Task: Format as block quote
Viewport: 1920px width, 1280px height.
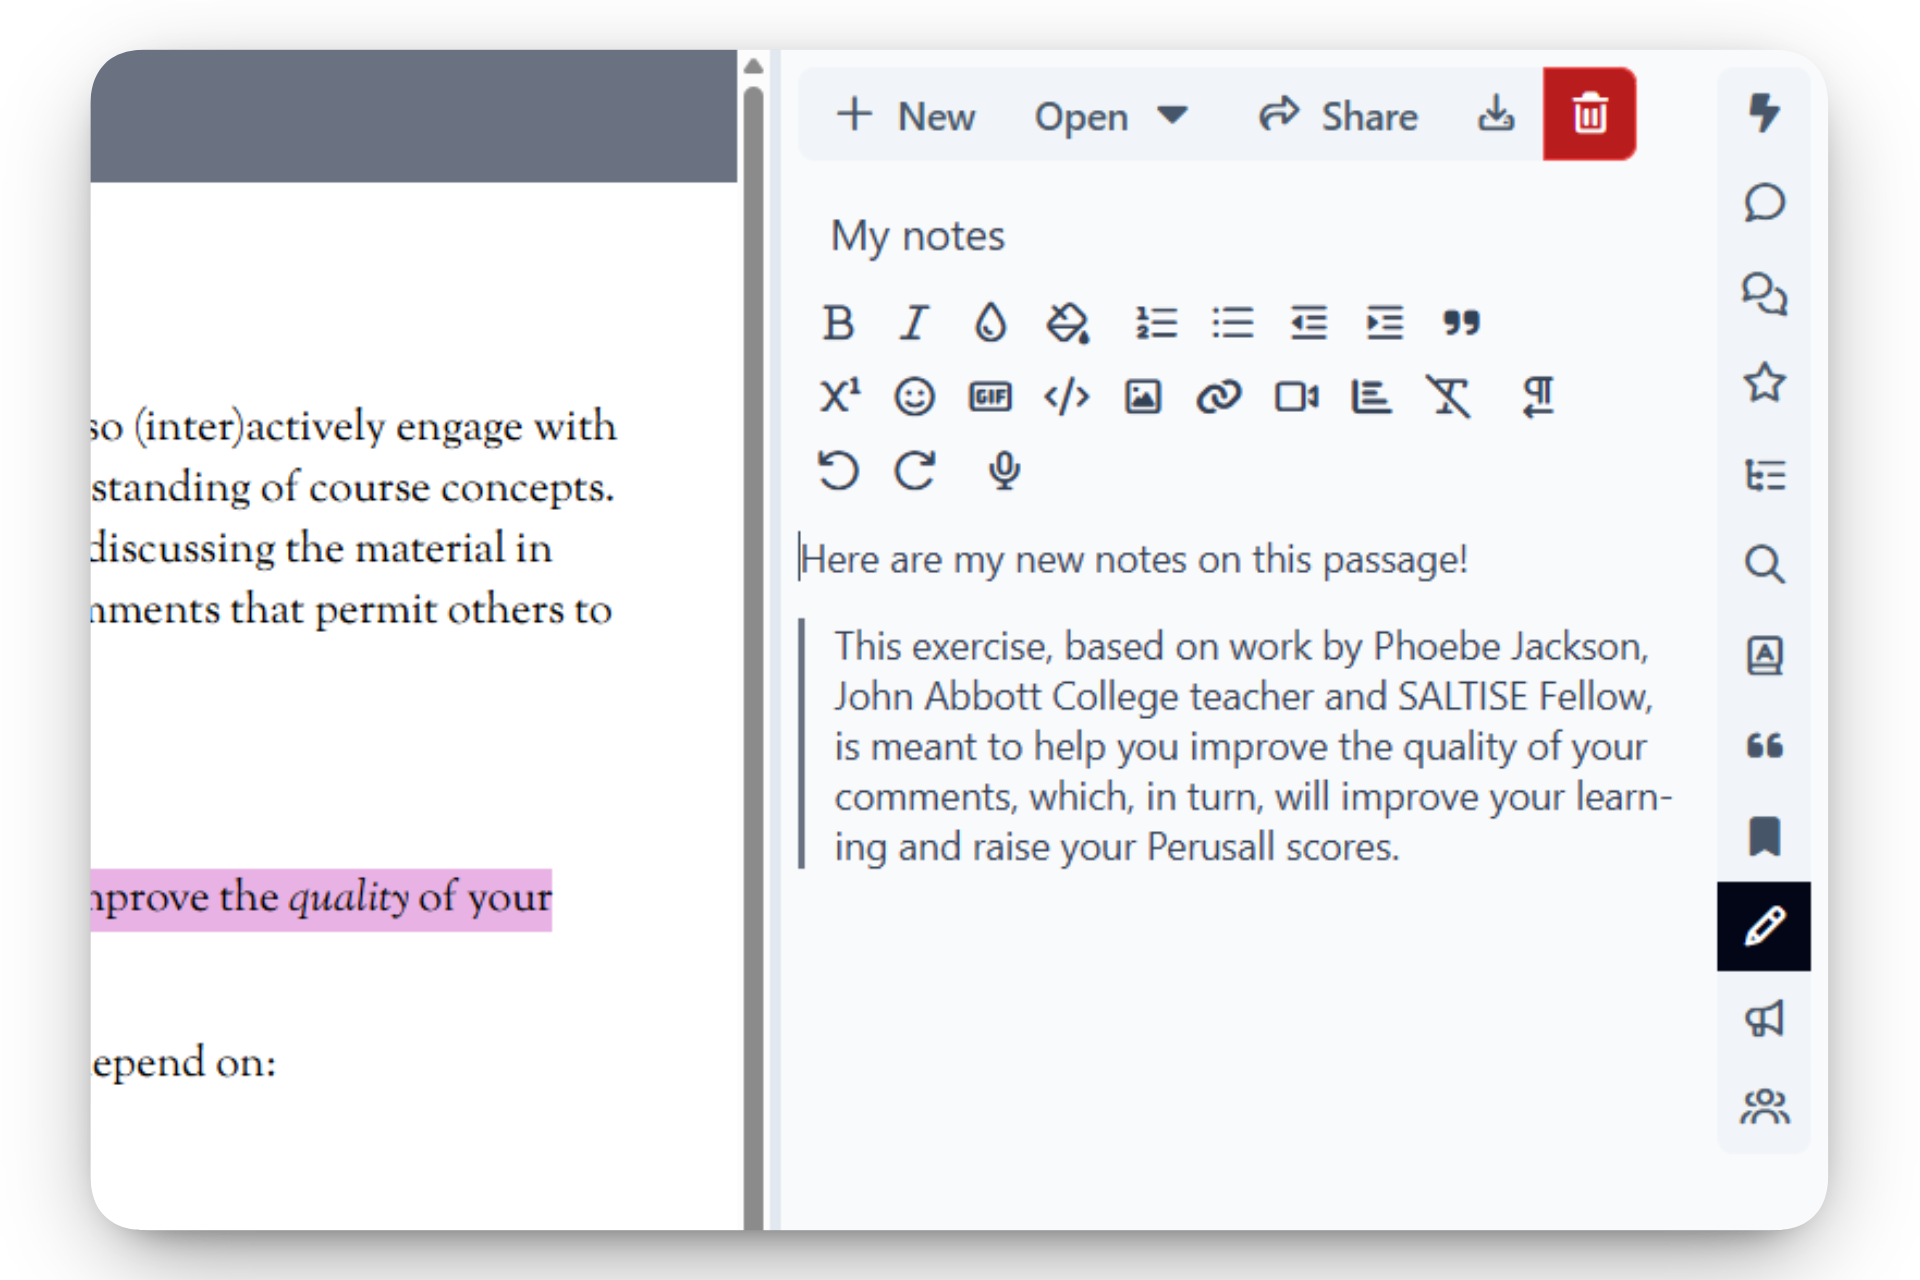Action: click(x=1461, y=323)
